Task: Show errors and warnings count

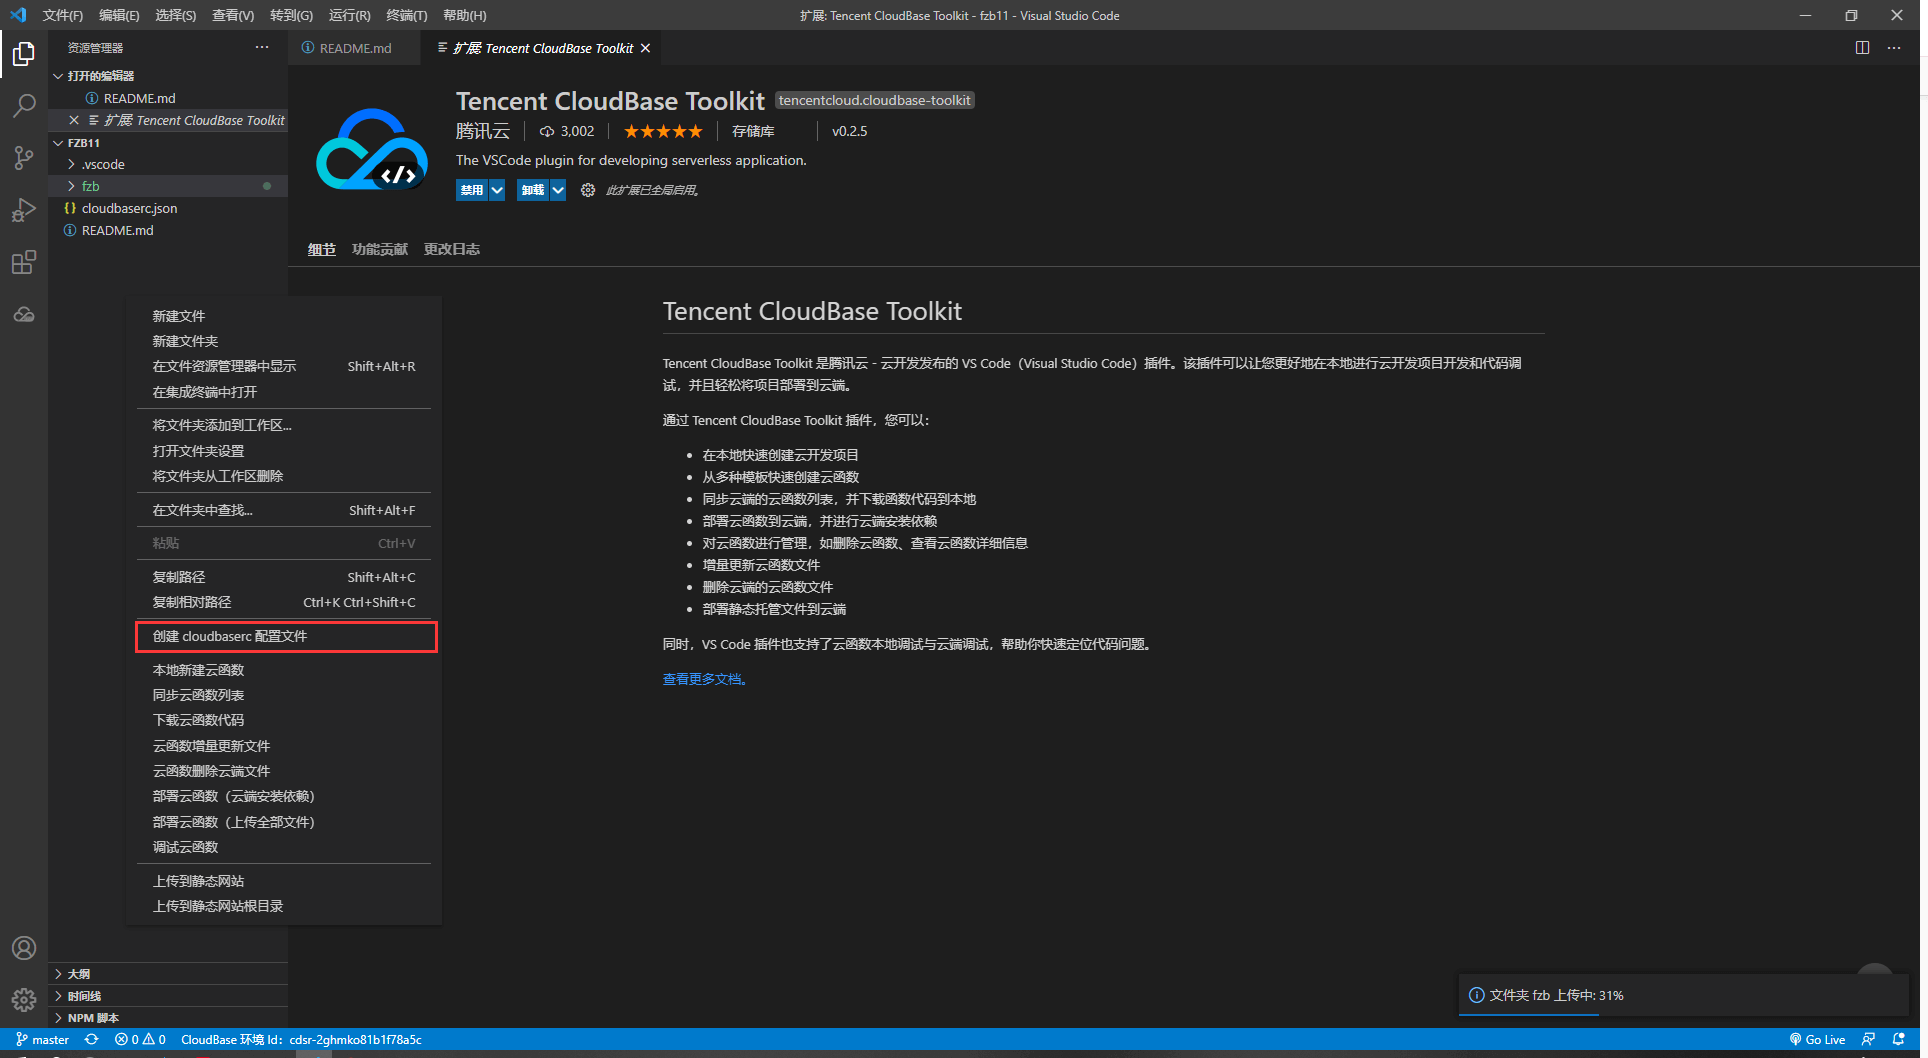Action: pyautogui.click(x=140, y=1039)
